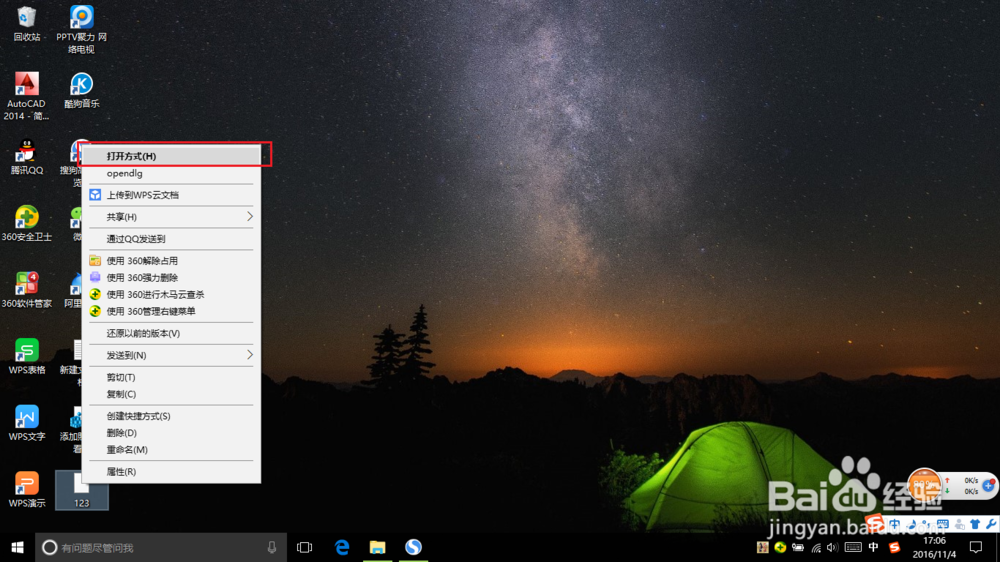Select the 360安全卫士 desktop shortcut
The width and height of the screenshot is (1000, 562).
[x=26, y=224]
